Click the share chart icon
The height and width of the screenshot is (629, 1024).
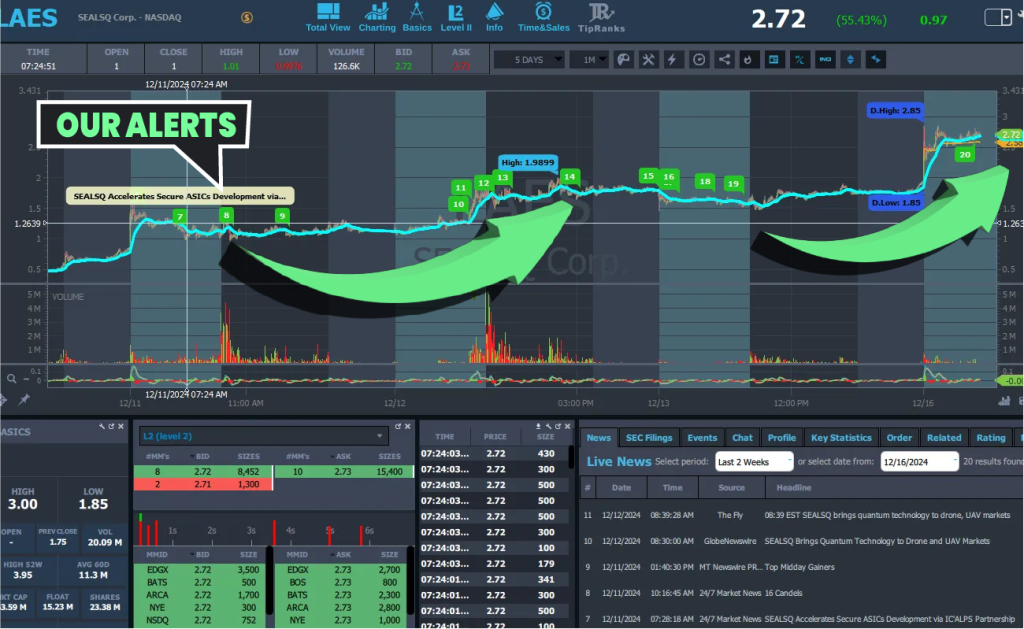coord(724,60)
